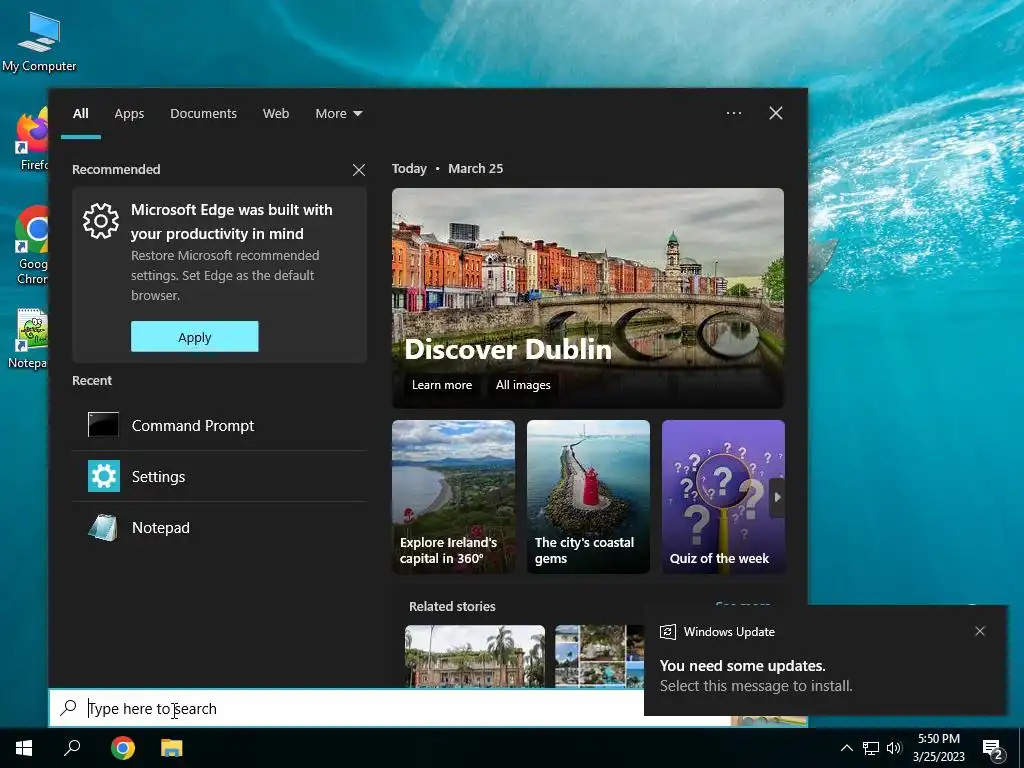This screenshot has height=768, width=1024.
Task: Select the 'You need some updates' message
Action: pyautogui.click(x=743, y=665)
